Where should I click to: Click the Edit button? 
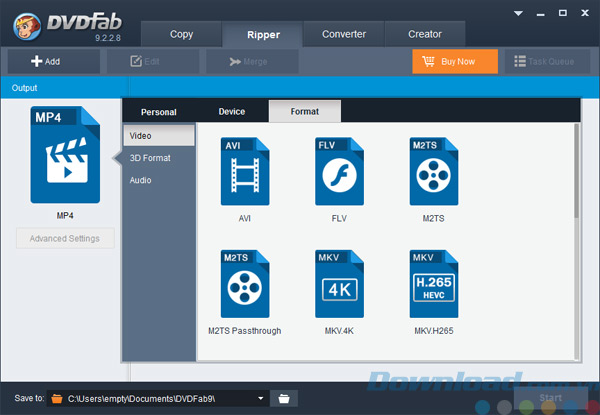153,61
